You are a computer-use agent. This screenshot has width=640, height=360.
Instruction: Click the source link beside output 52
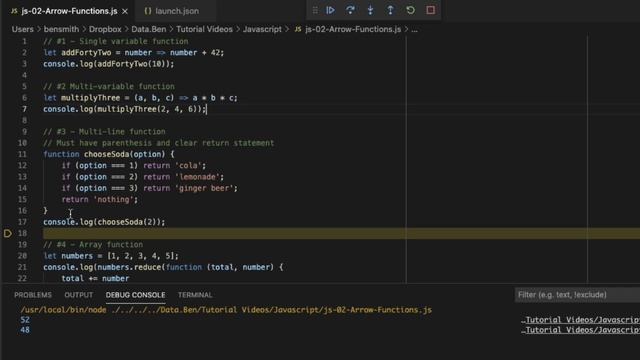[580, 320]
